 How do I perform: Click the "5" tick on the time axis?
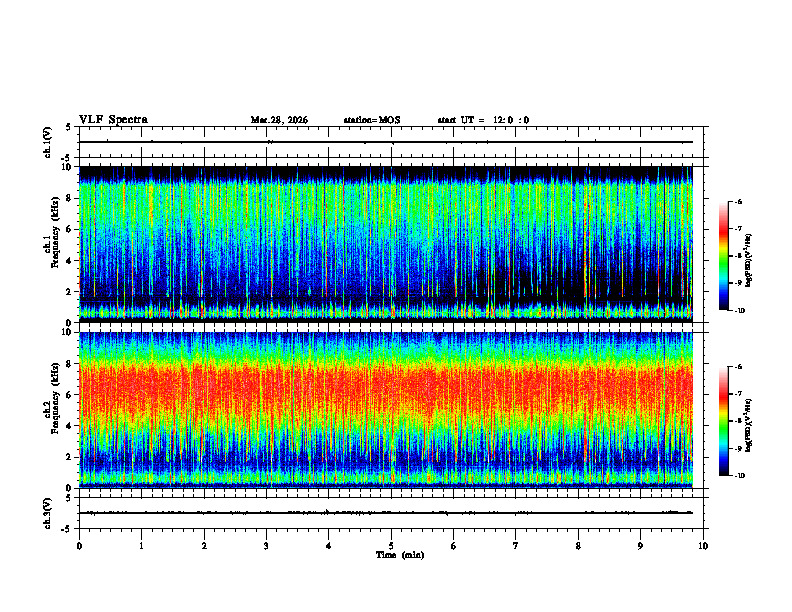coord(391,546)
